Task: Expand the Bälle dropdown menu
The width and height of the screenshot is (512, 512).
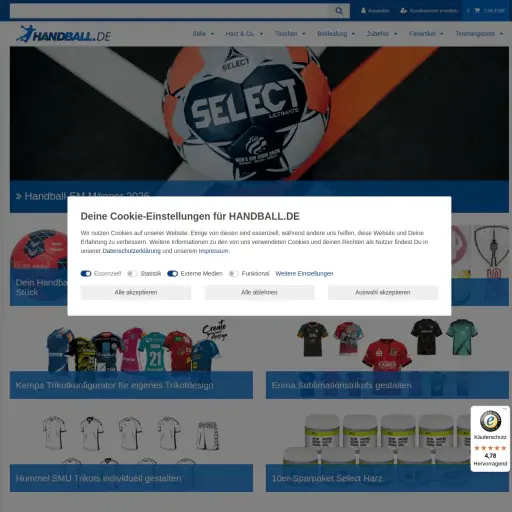Action: tap(203, 34)
